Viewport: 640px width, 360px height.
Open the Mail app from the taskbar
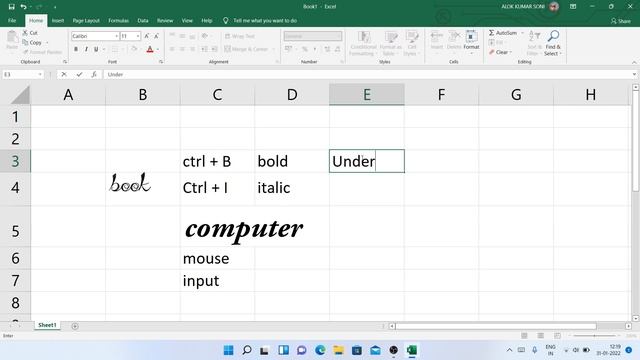(x=375, y=350)
